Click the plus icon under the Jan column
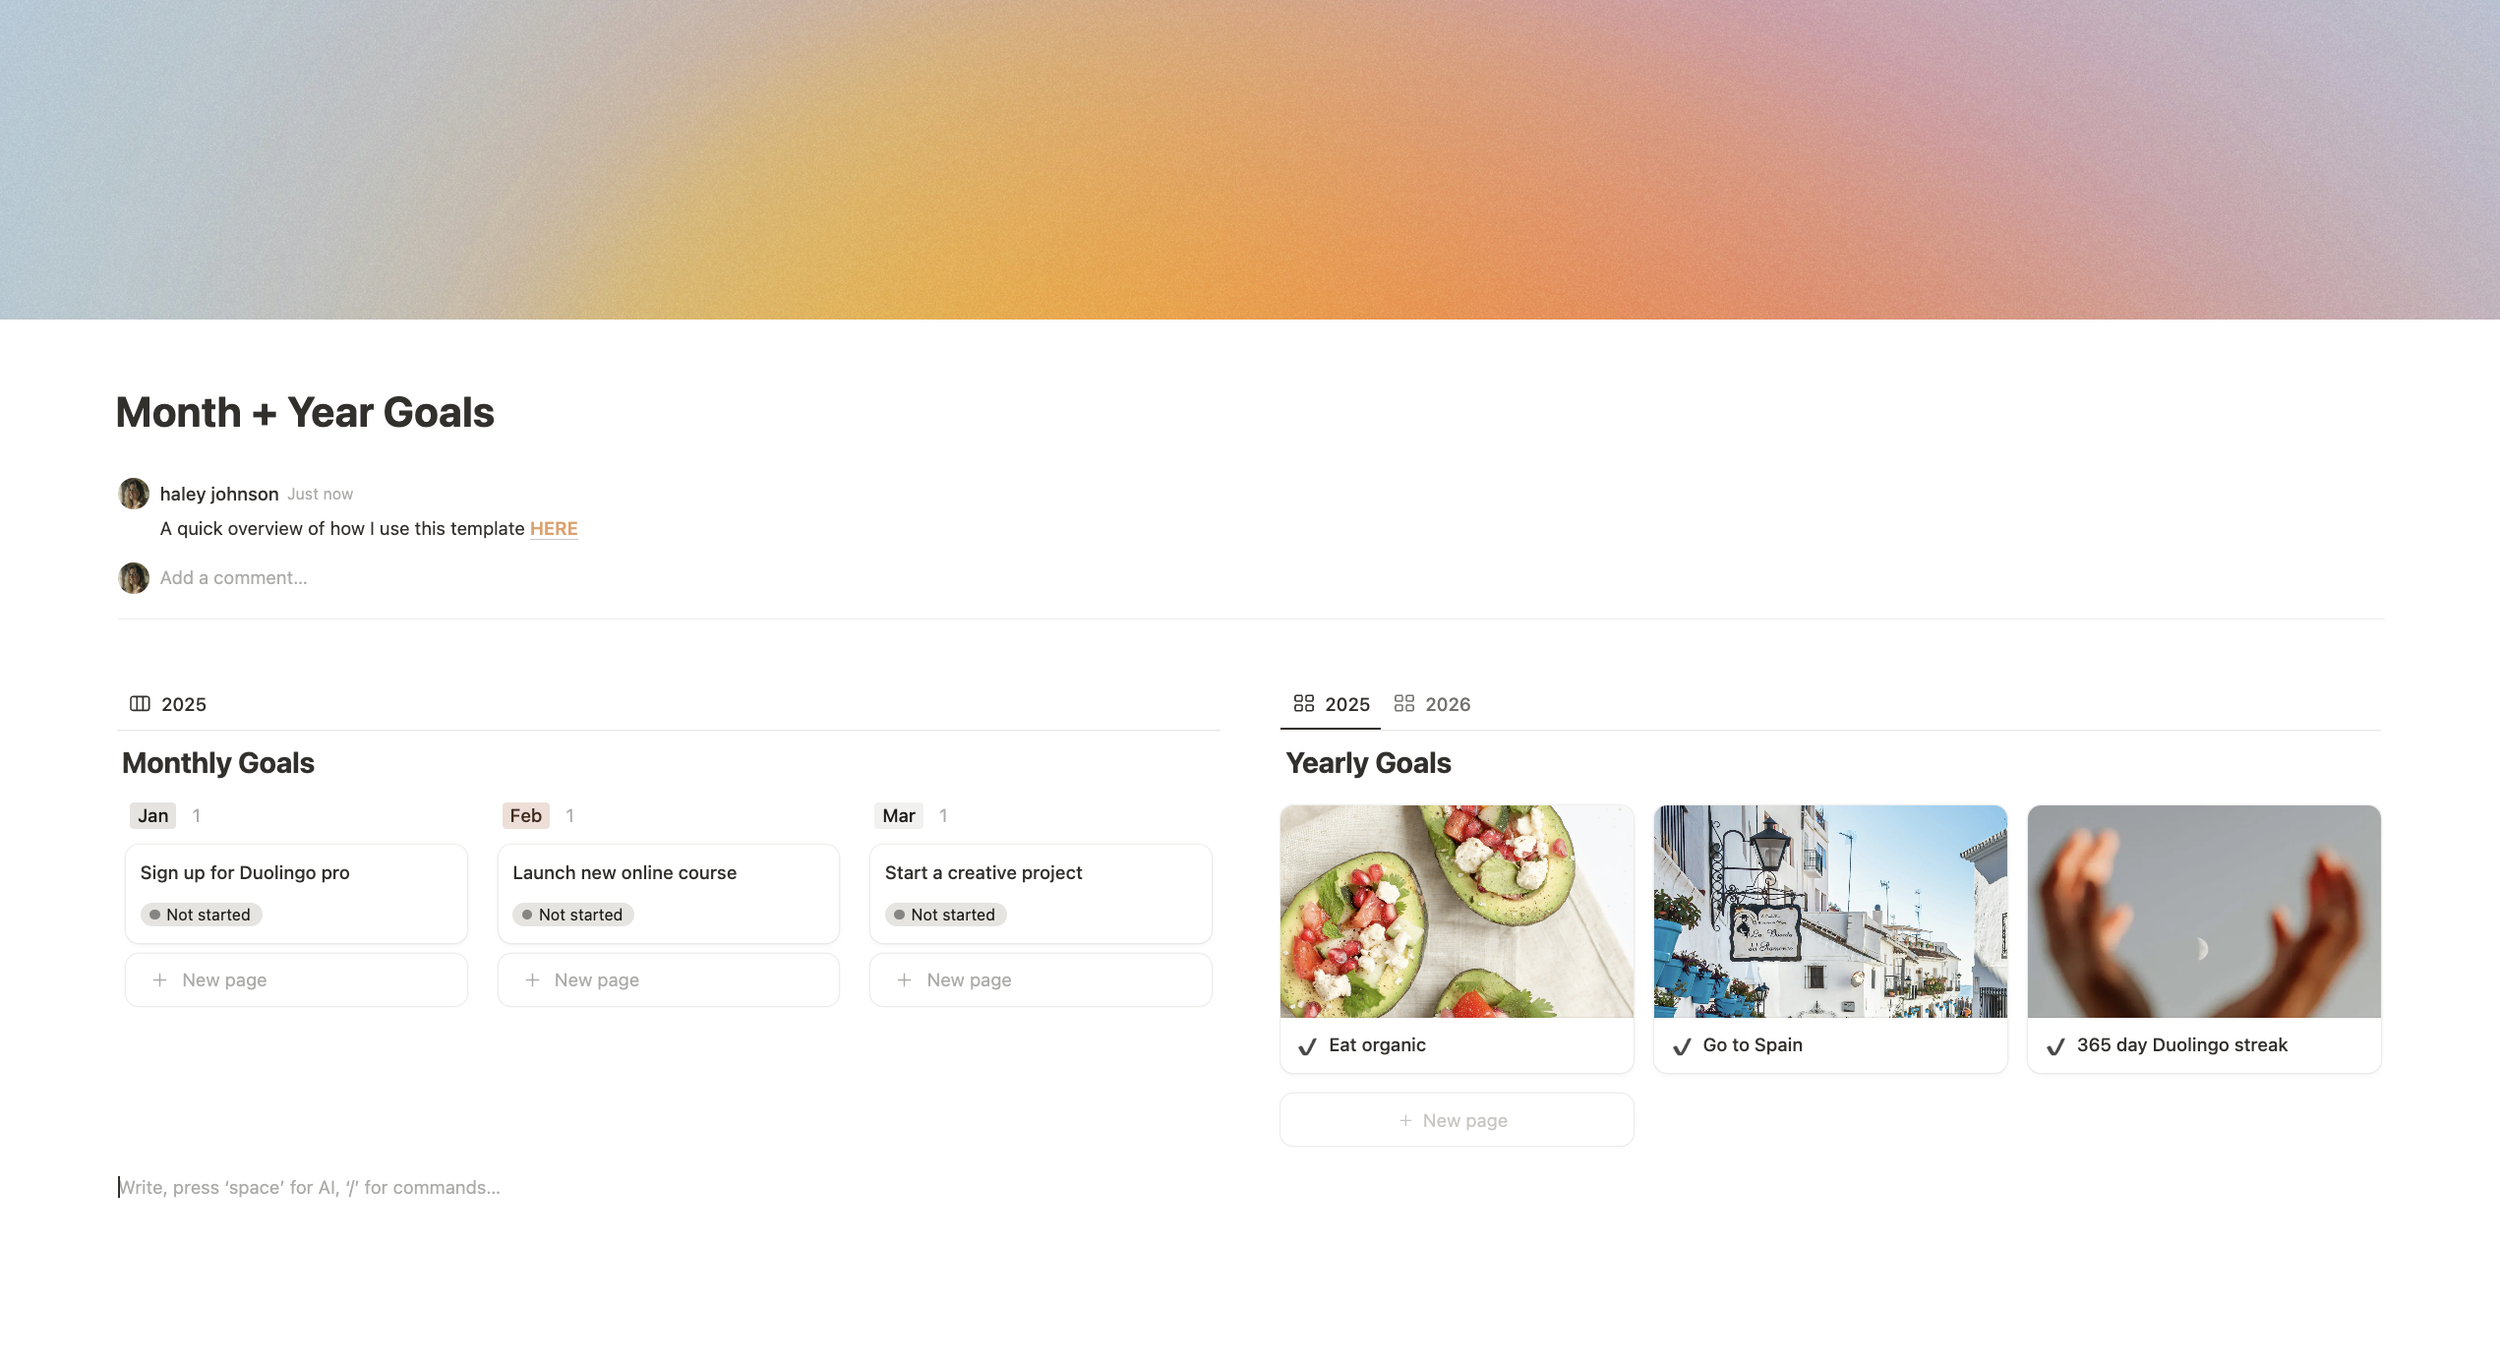 [160, 980]
